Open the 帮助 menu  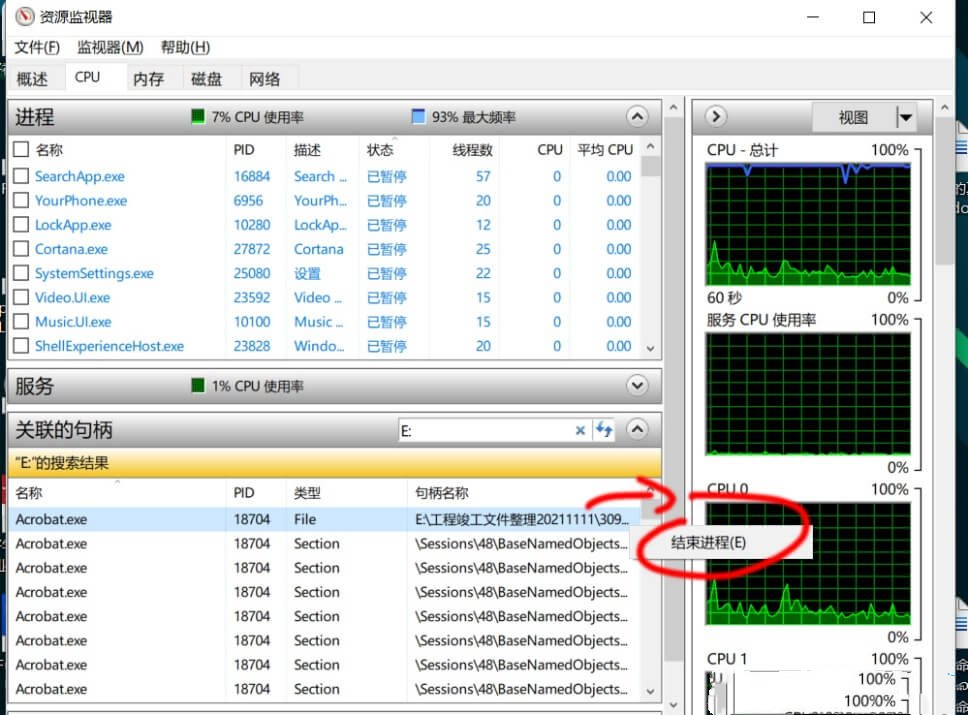184,47
